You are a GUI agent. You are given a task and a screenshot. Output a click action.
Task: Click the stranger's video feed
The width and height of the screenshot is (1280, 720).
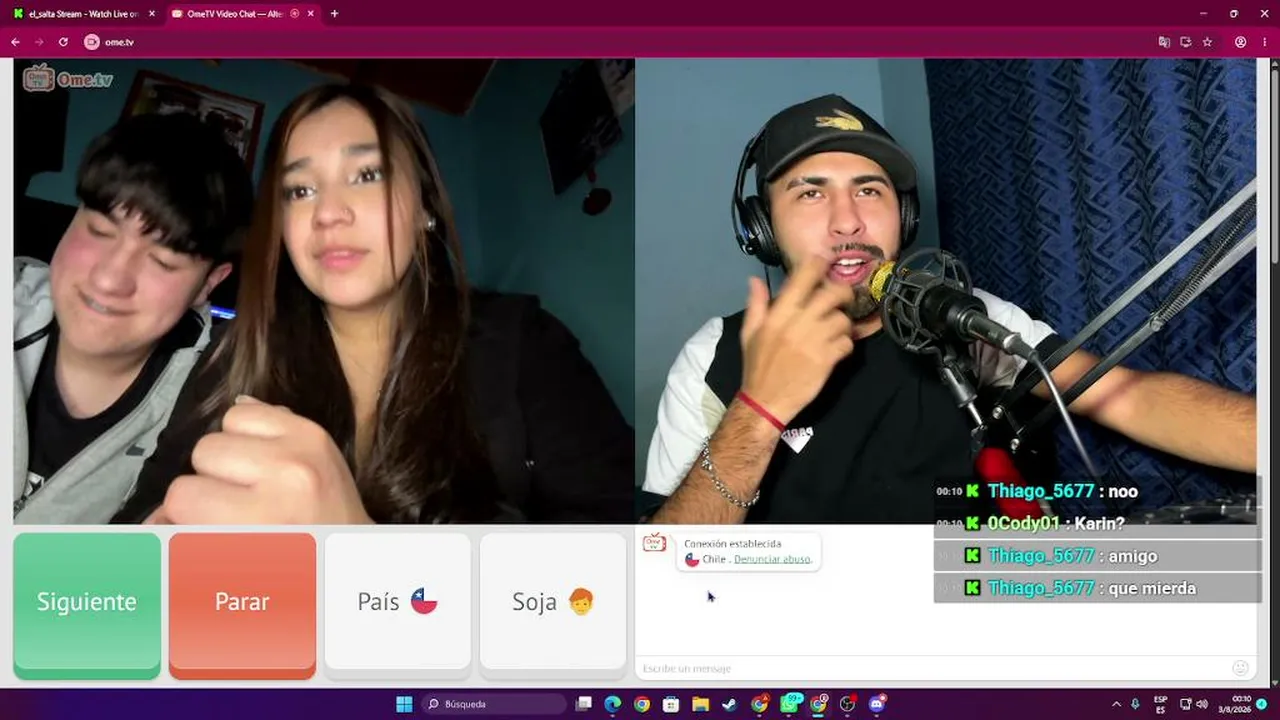[x=324, y=291]
